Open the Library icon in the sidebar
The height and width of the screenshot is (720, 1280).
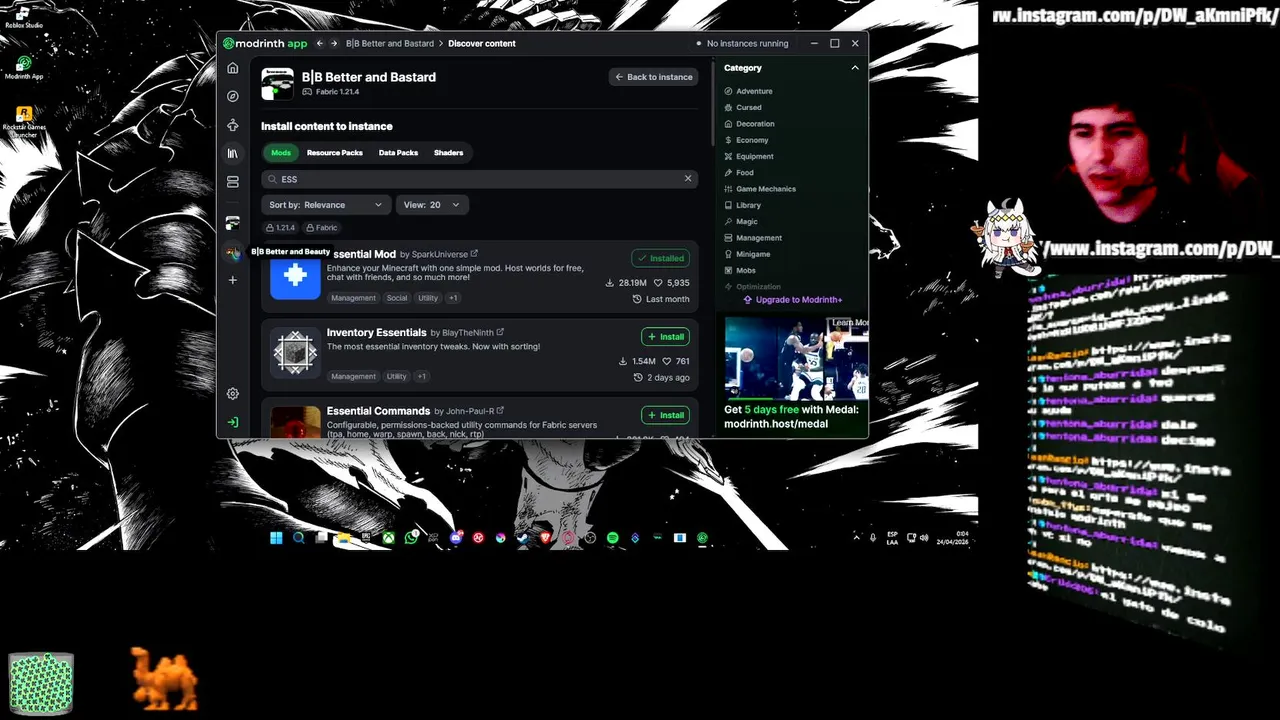tap(233, 153)
